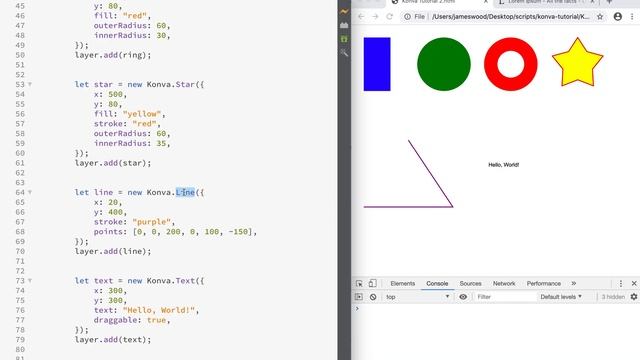The height and width of the screenshot is (360, 640).
Task: Open the Performance tab
Action: pos(543,283)
